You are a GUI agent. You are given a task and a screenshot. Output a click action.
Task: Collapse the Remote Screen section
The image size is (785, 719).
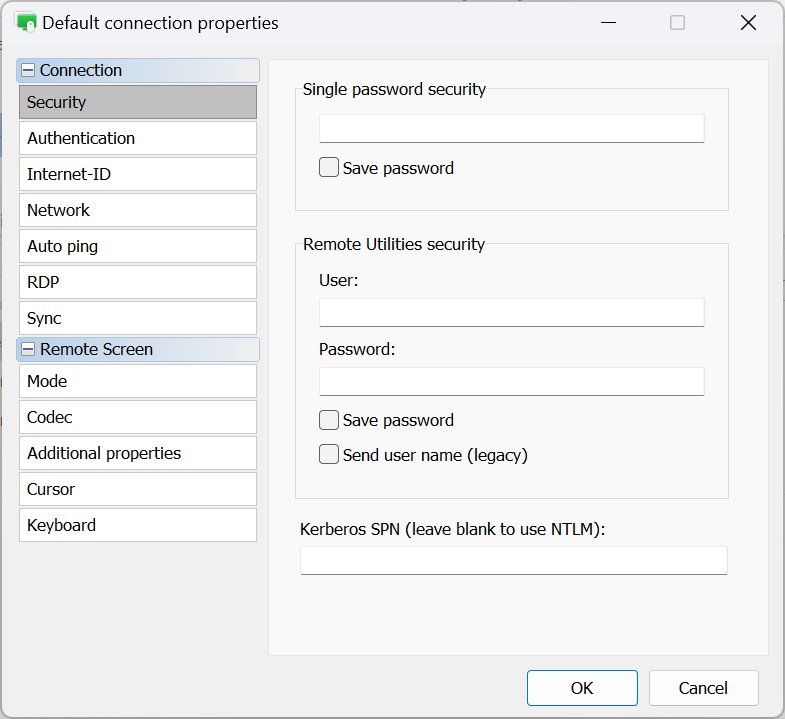tap(28, 350)
